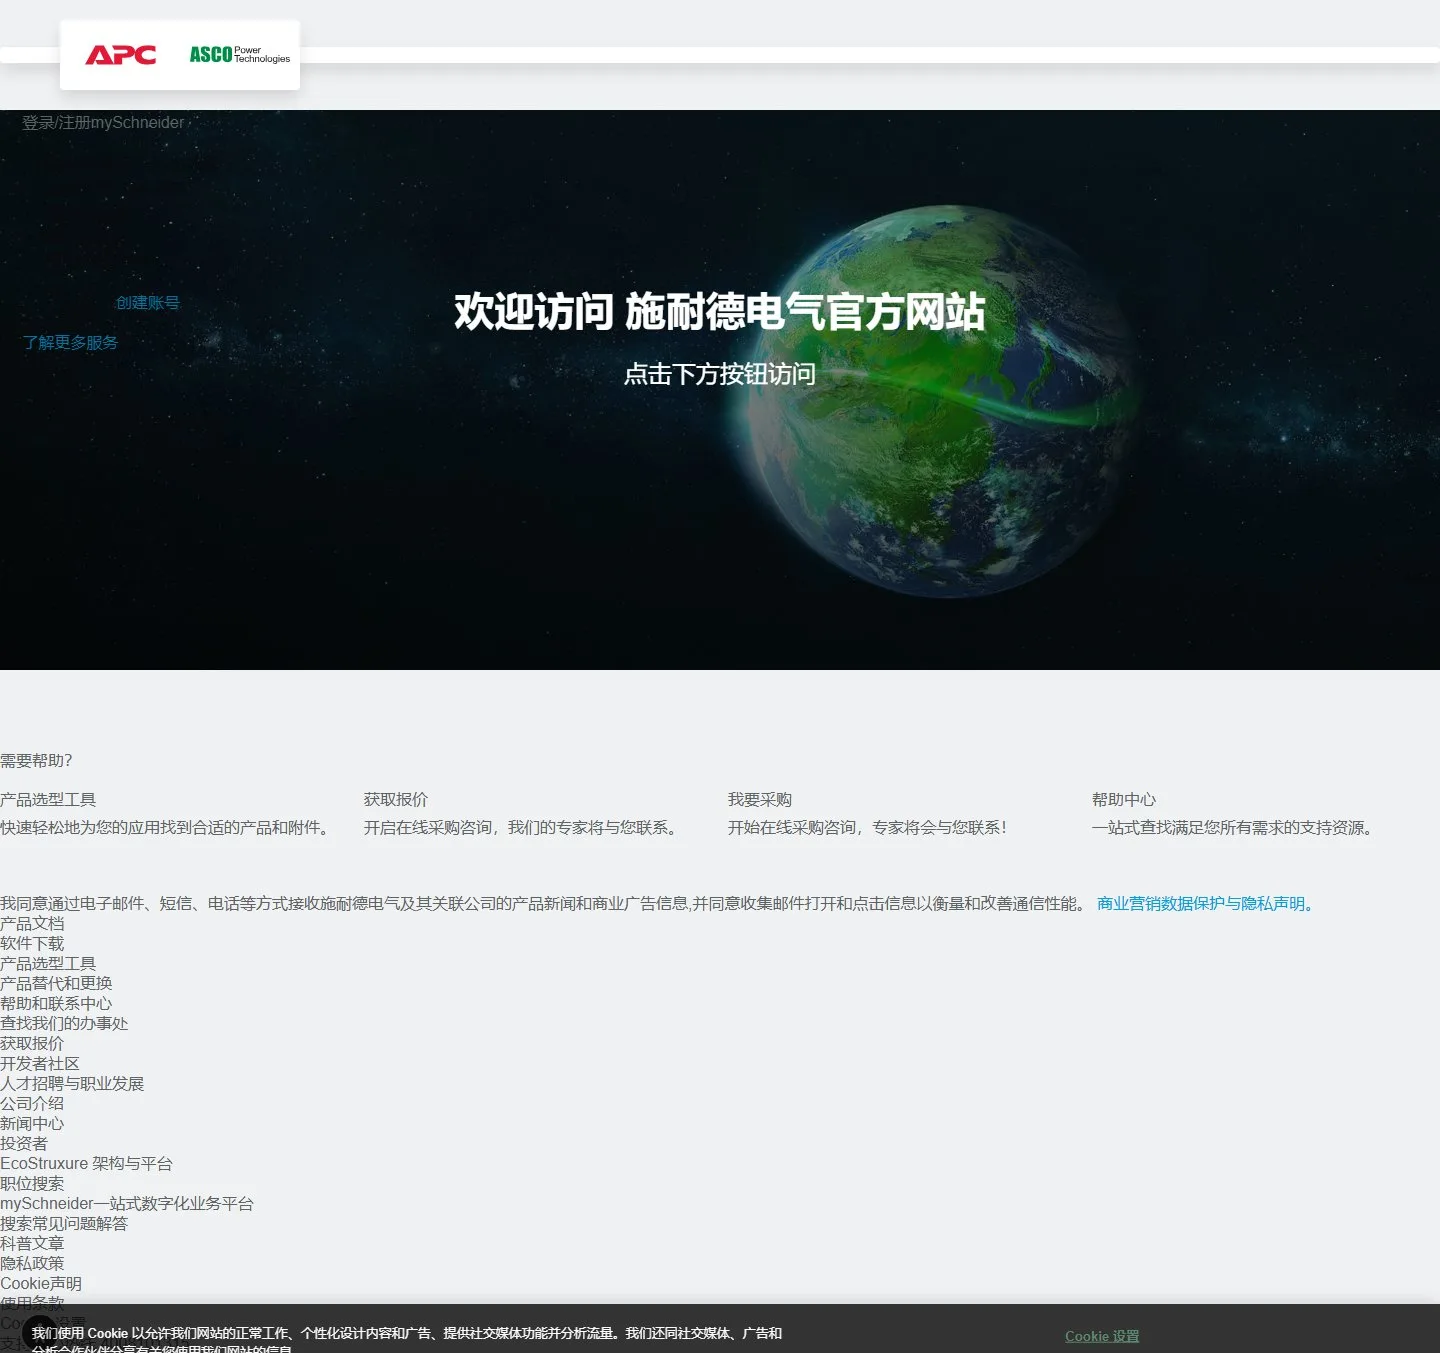Click 开启在线采购咨询 description text
This screenshot has height=1353, width=1440.
pyautogui.click(x=523, y=827)
